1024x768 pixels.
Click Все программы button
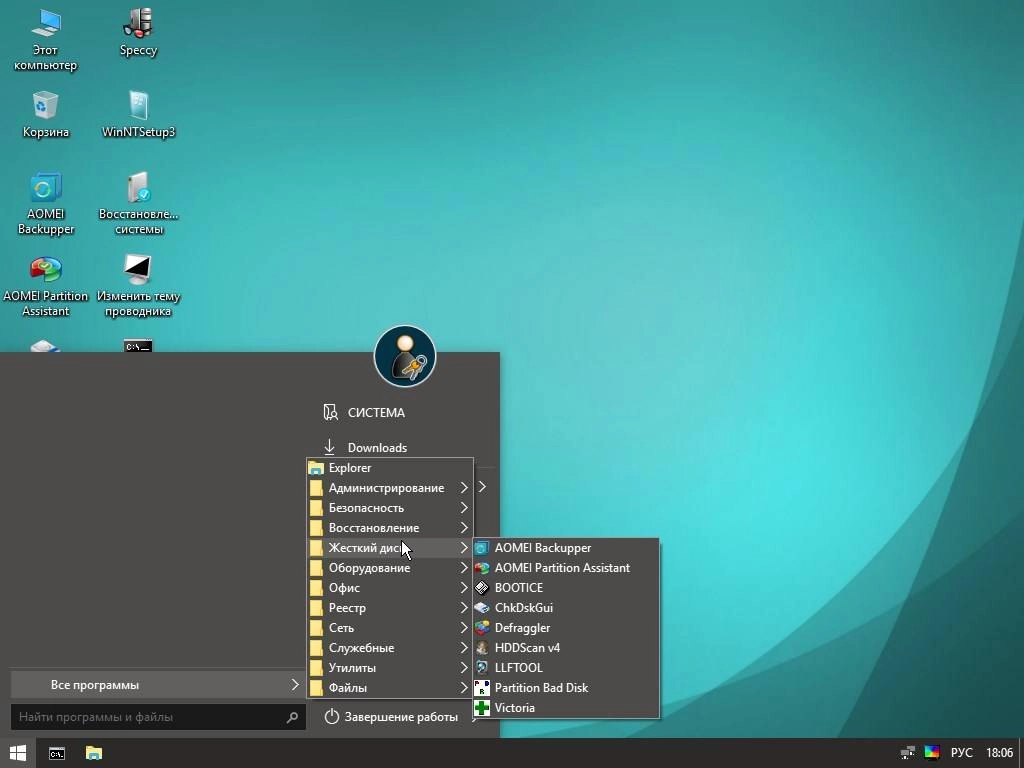(158, 685)
